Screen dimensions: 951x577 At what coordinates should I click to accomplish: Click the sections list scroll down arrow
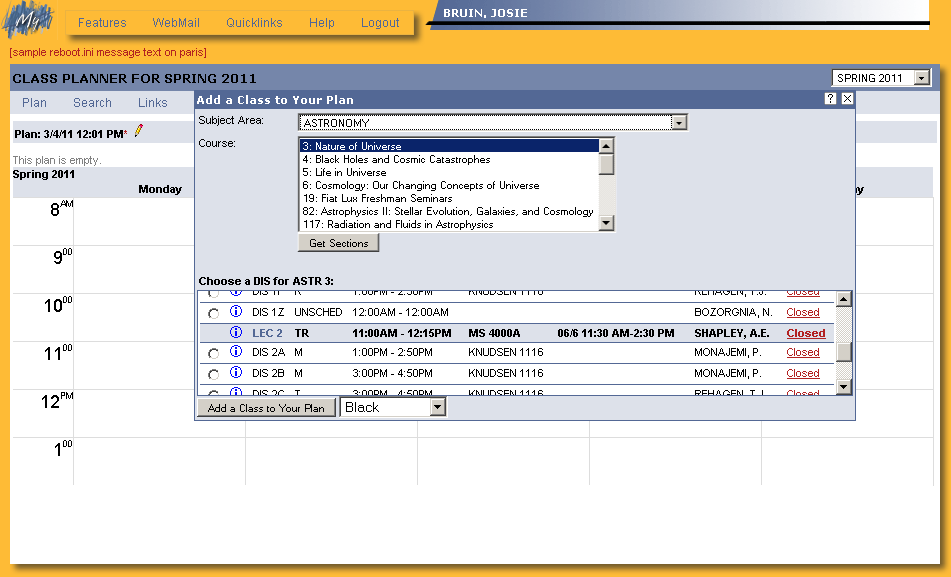click(843, 387)
